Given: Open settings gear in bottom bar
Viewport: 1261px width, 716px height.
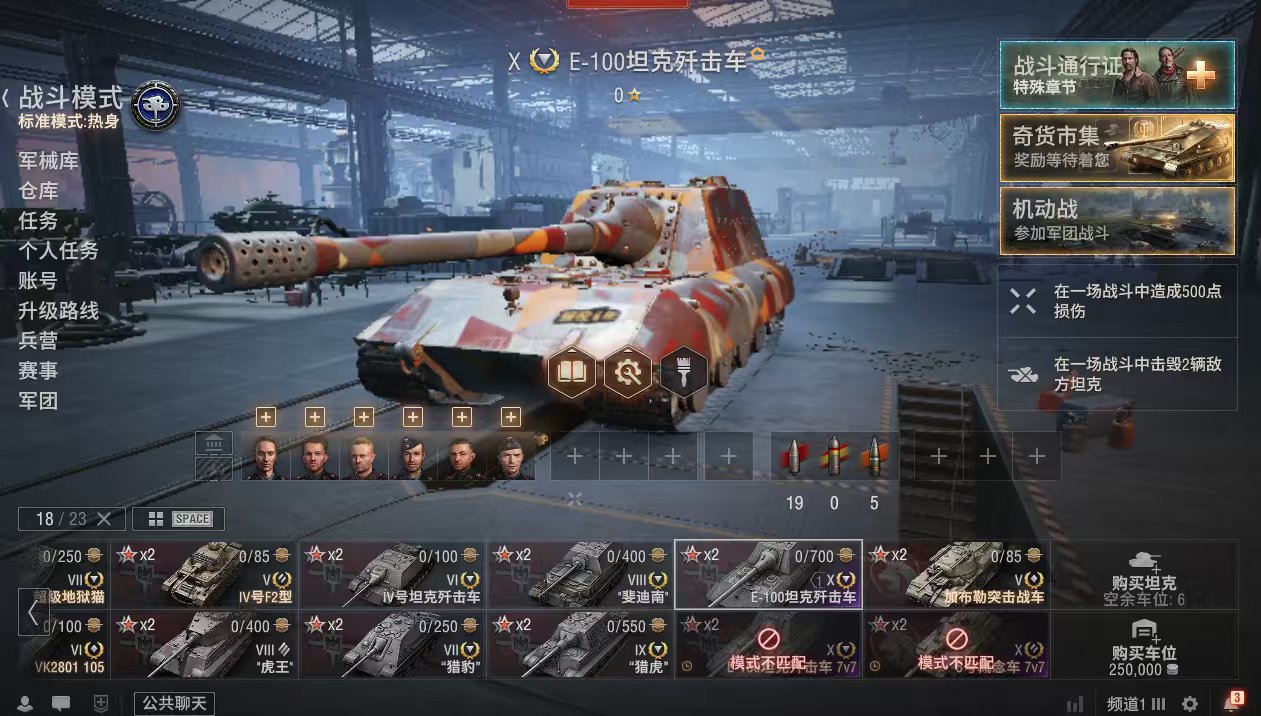Looking at the screenshot, I should coord(1190,704).
